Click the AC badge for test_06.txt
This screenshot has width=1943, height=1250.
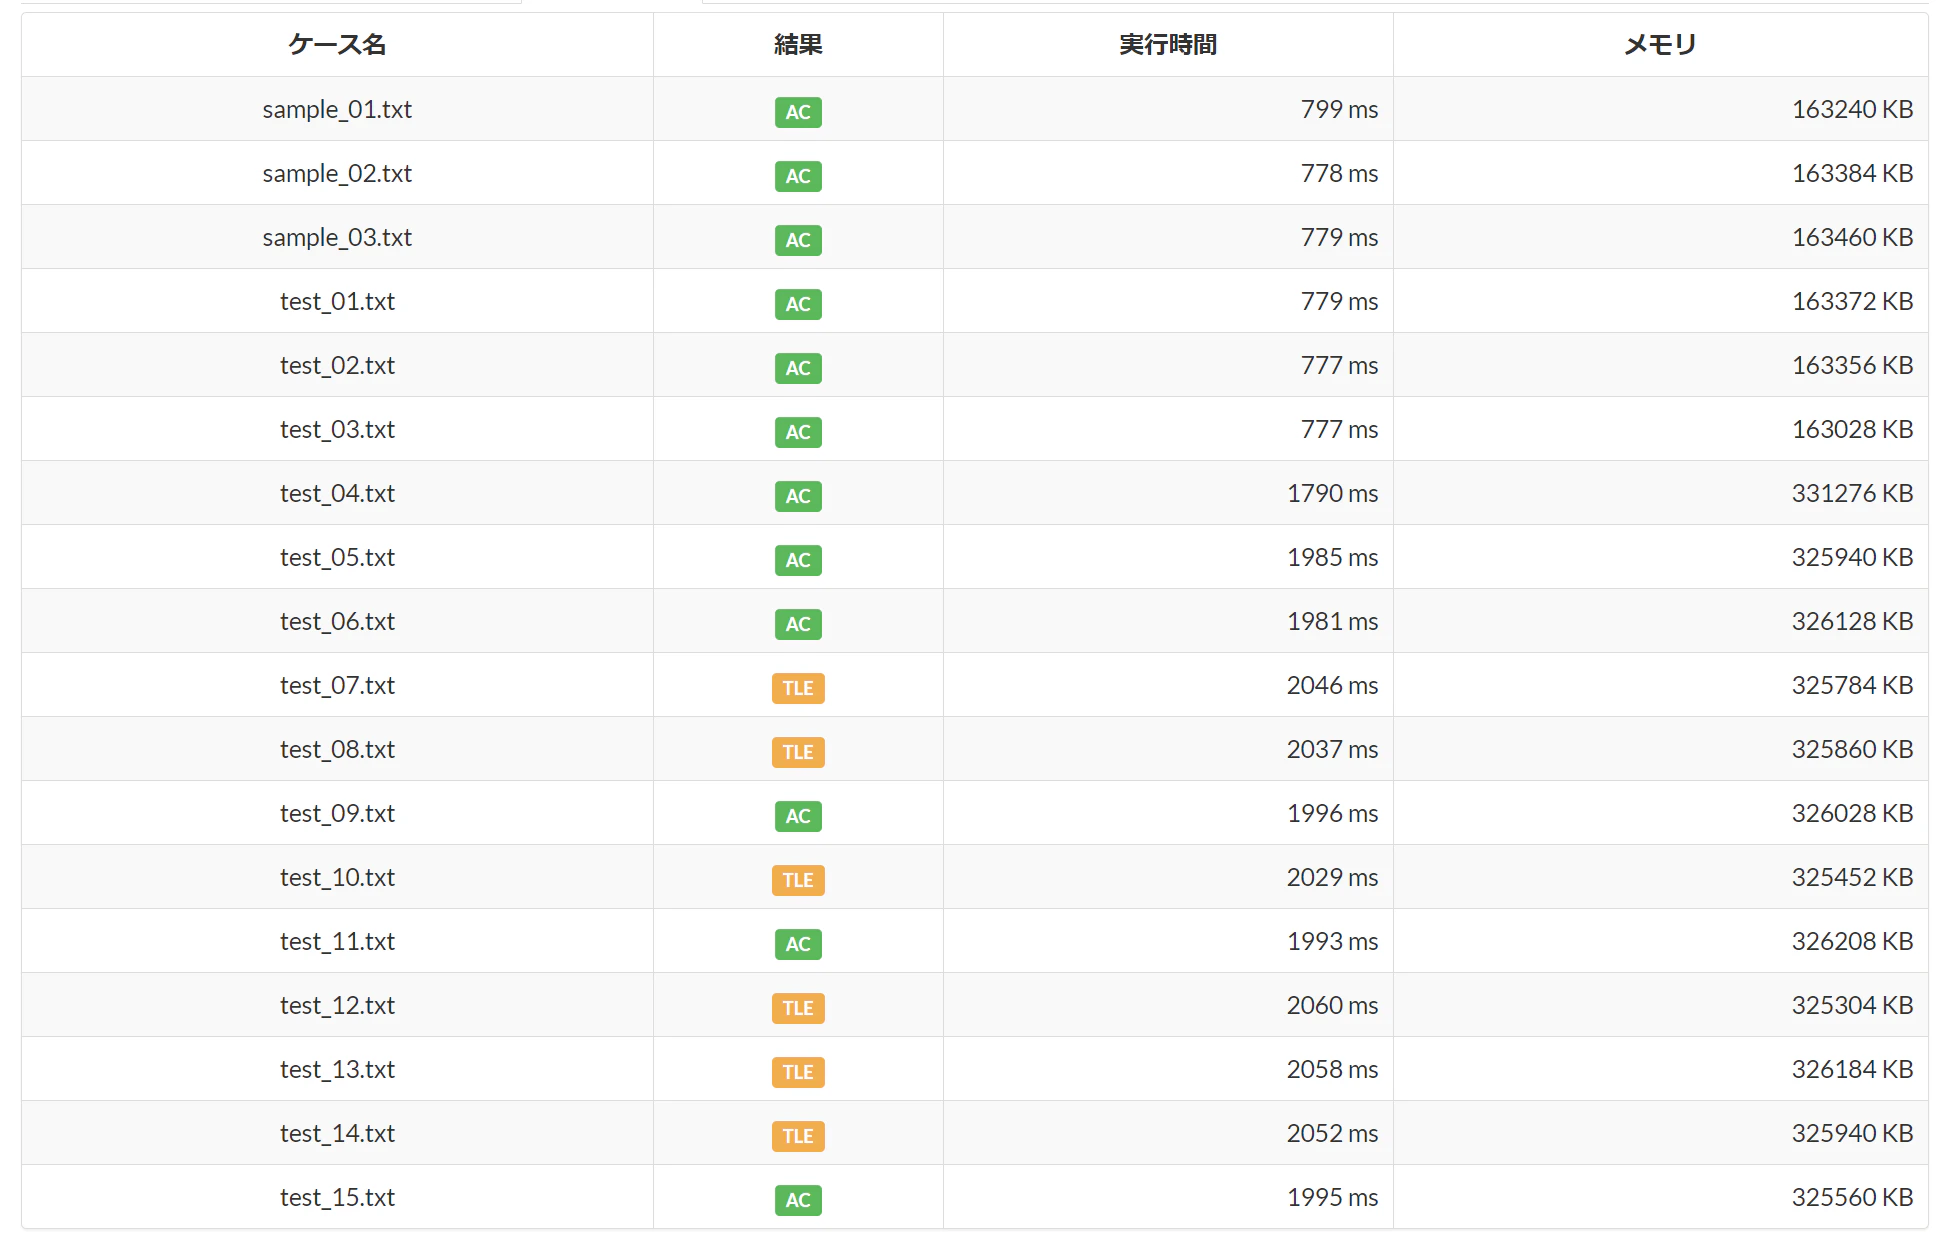point(798,624)
